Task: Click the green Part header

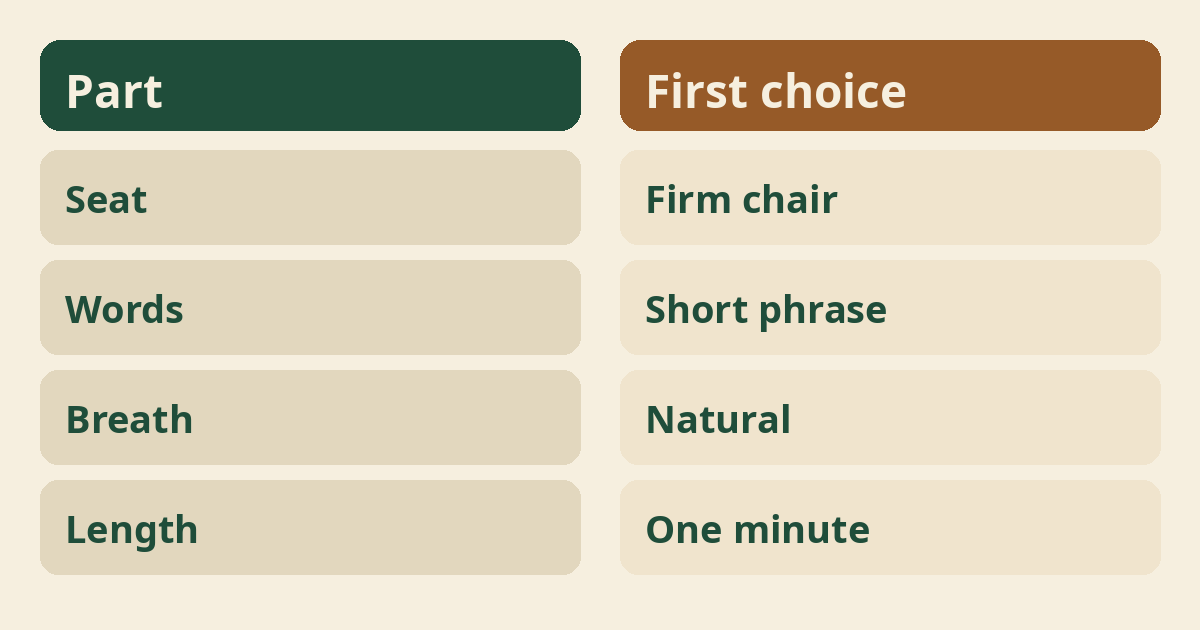Action: coord(310,85)
